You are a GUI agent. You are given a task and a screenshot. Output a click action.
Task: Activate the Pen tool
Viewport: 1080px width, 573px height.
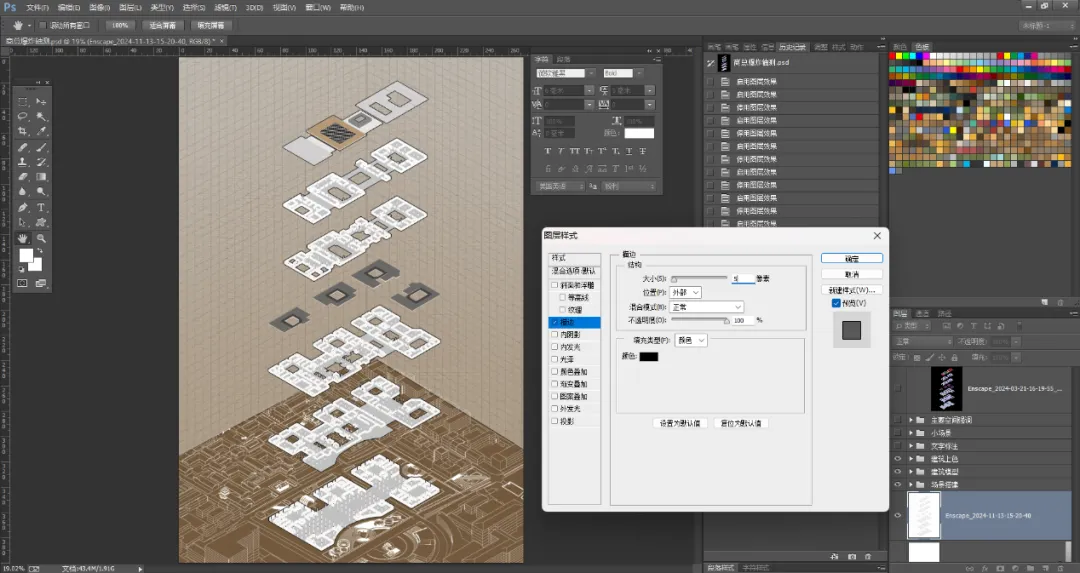click(23, 207)
